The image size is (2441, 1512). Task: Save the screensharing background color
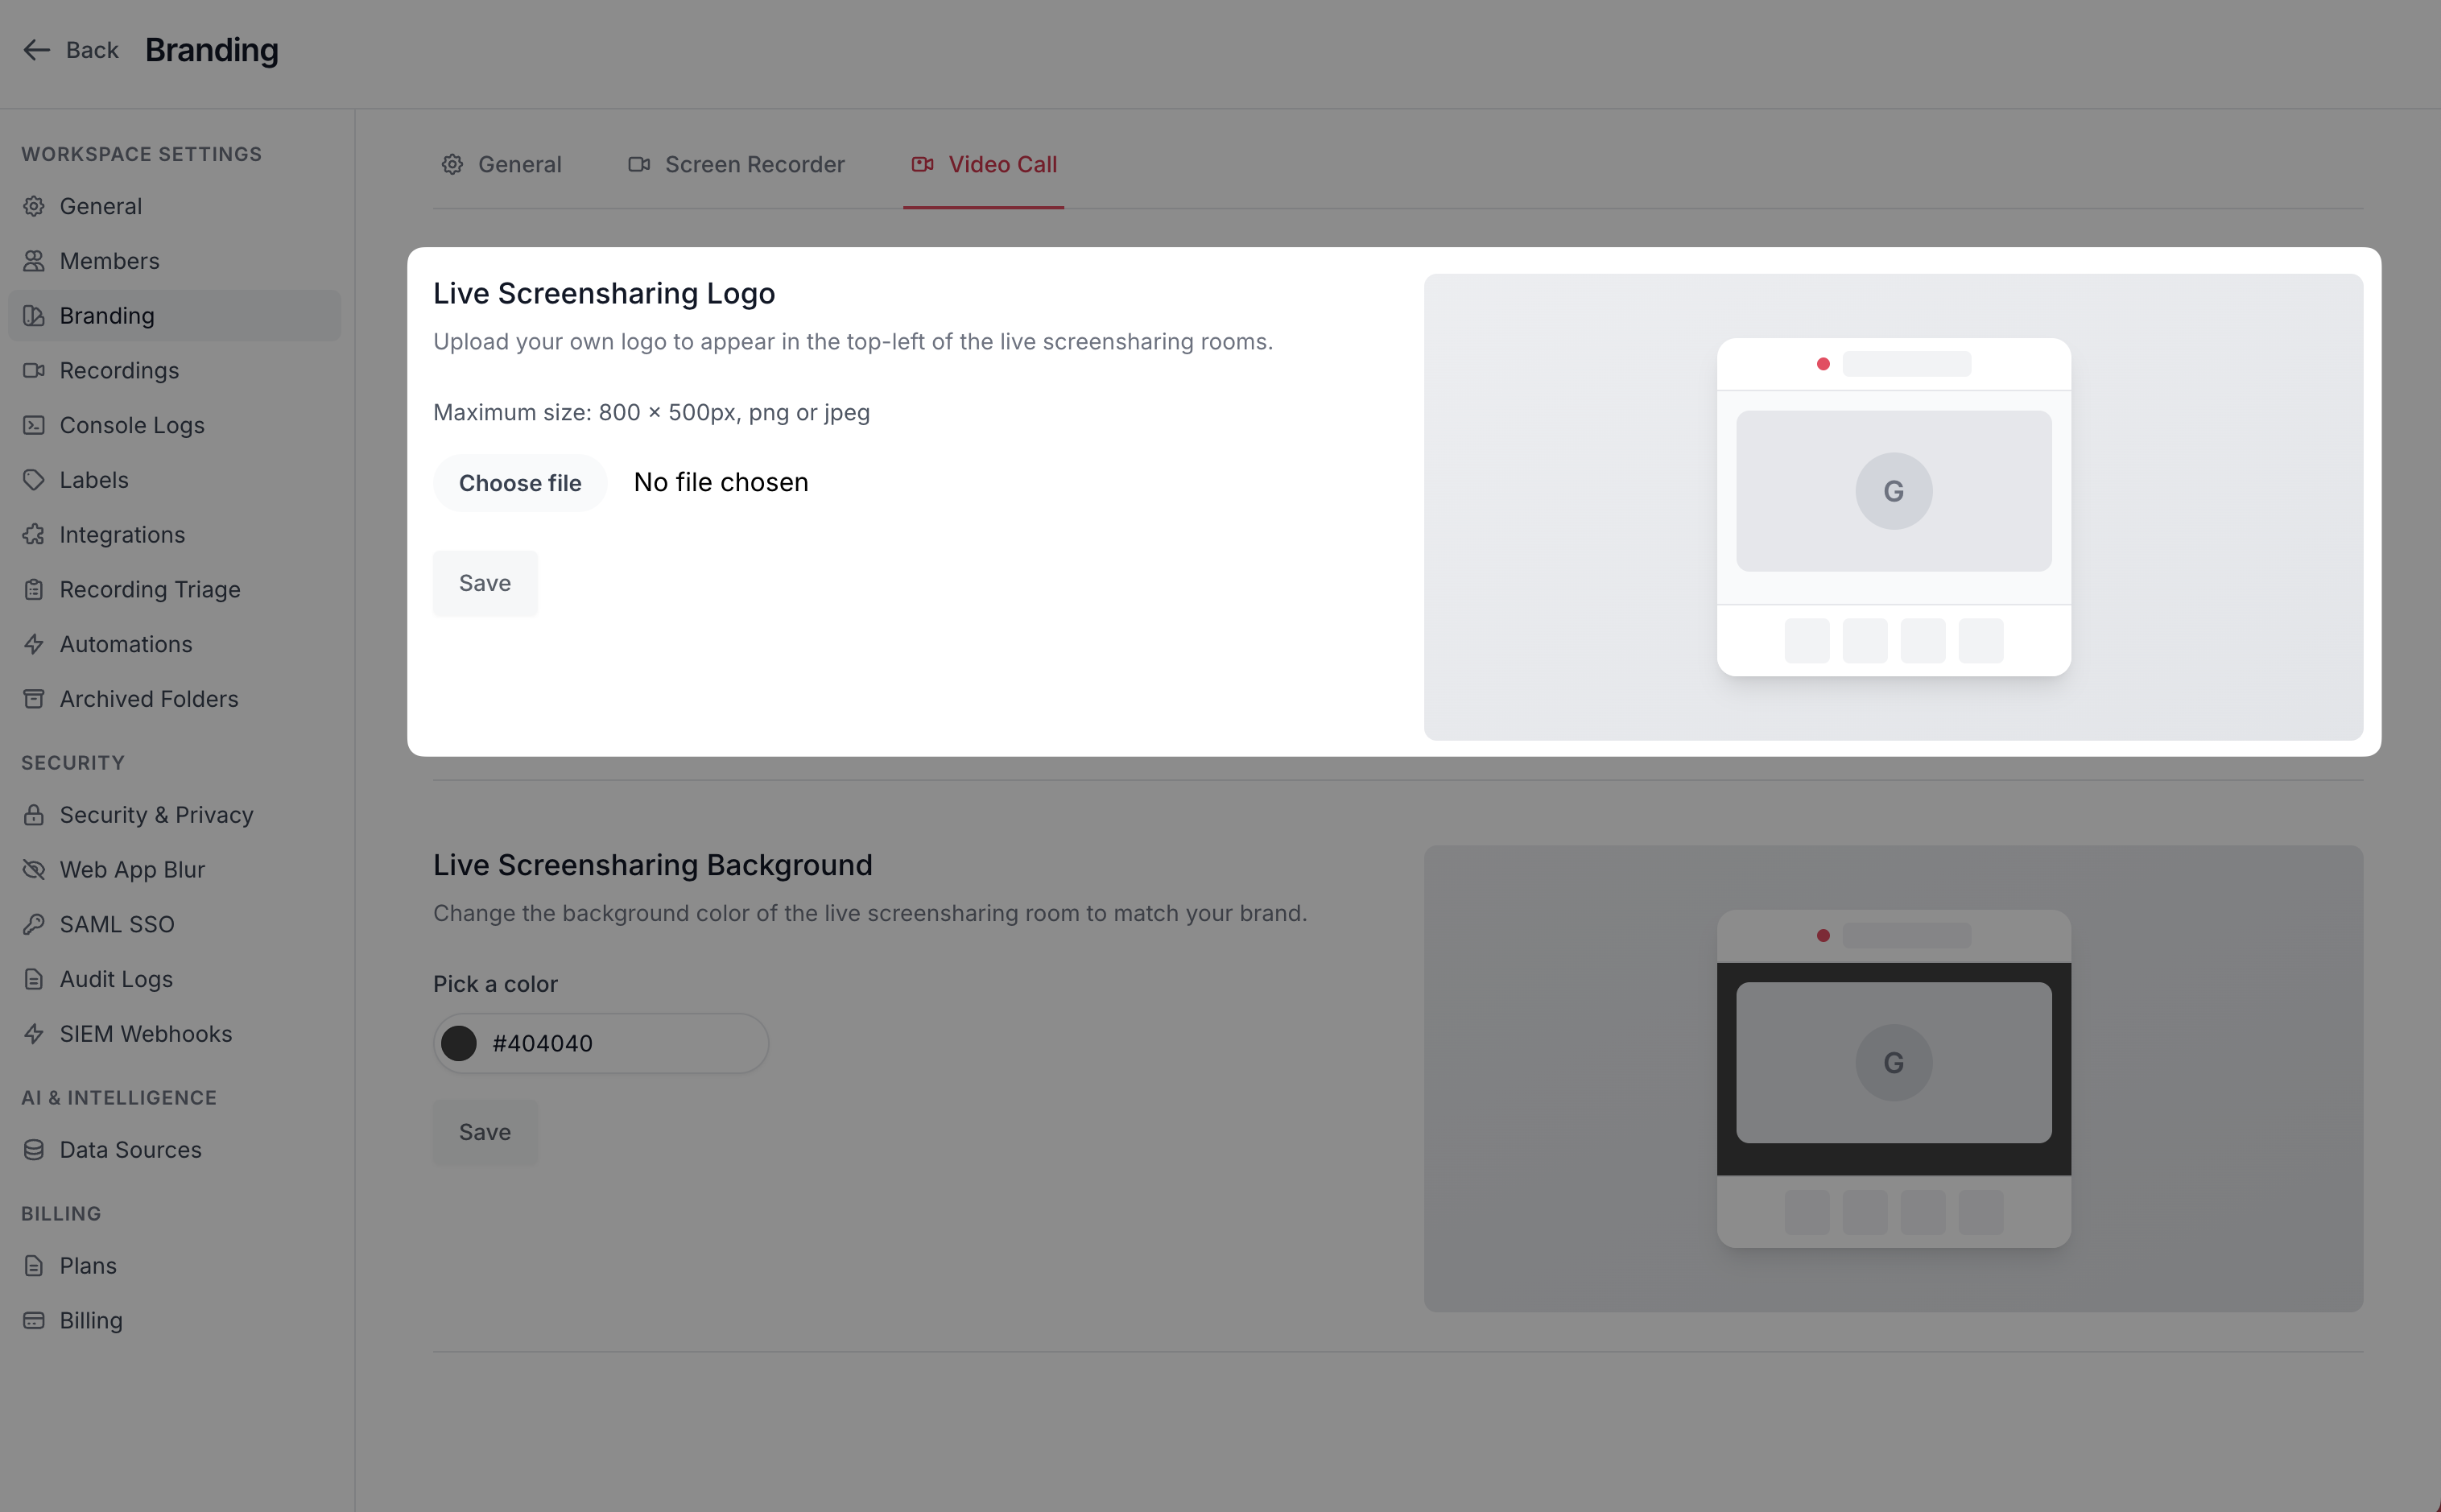pos(485,1132)
